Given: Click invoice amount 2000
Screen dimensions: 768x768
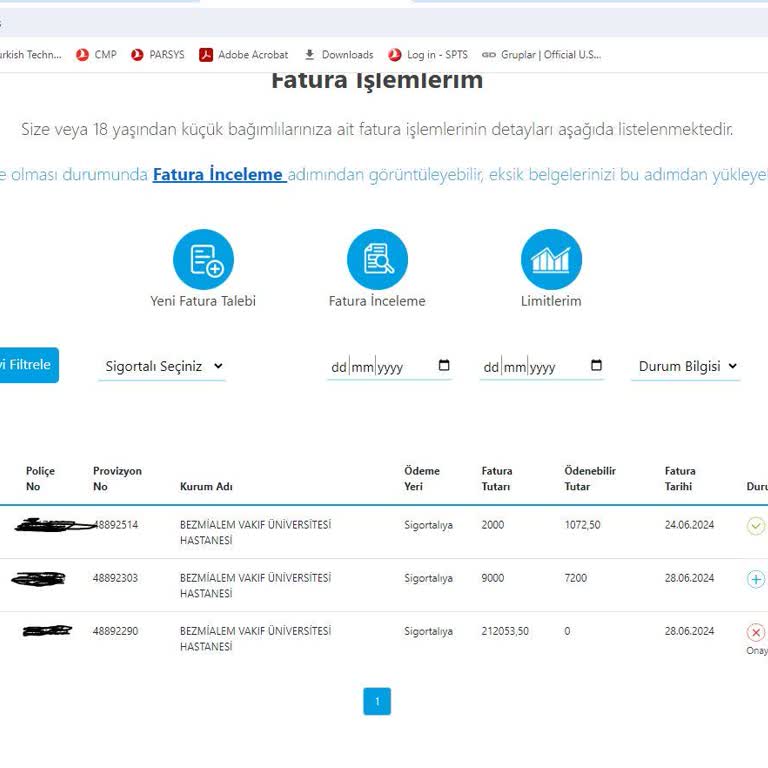Looking at the screenshot, I should [x=493, y=525].
